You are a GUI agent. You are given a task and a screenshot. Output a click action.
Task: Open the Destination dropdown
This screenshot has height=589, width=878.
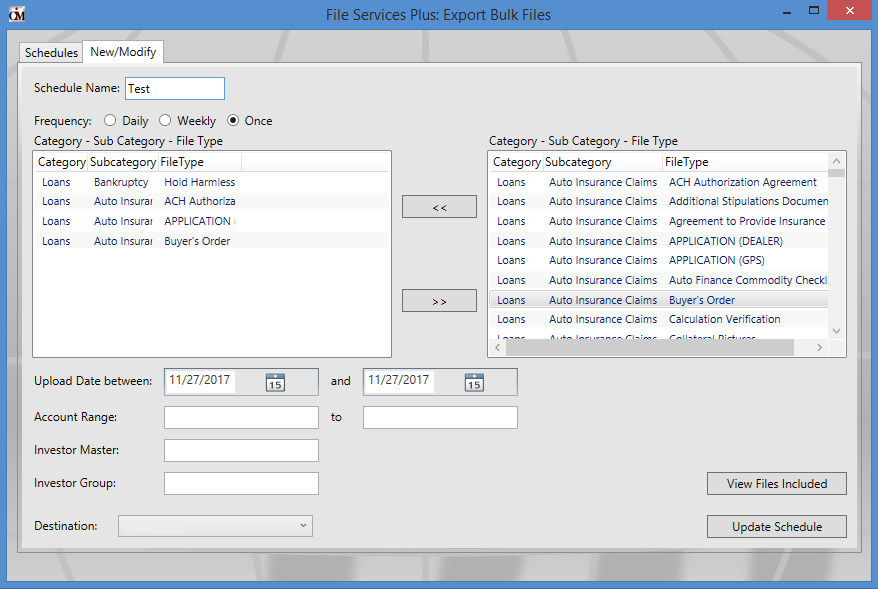tap(215, 526)
